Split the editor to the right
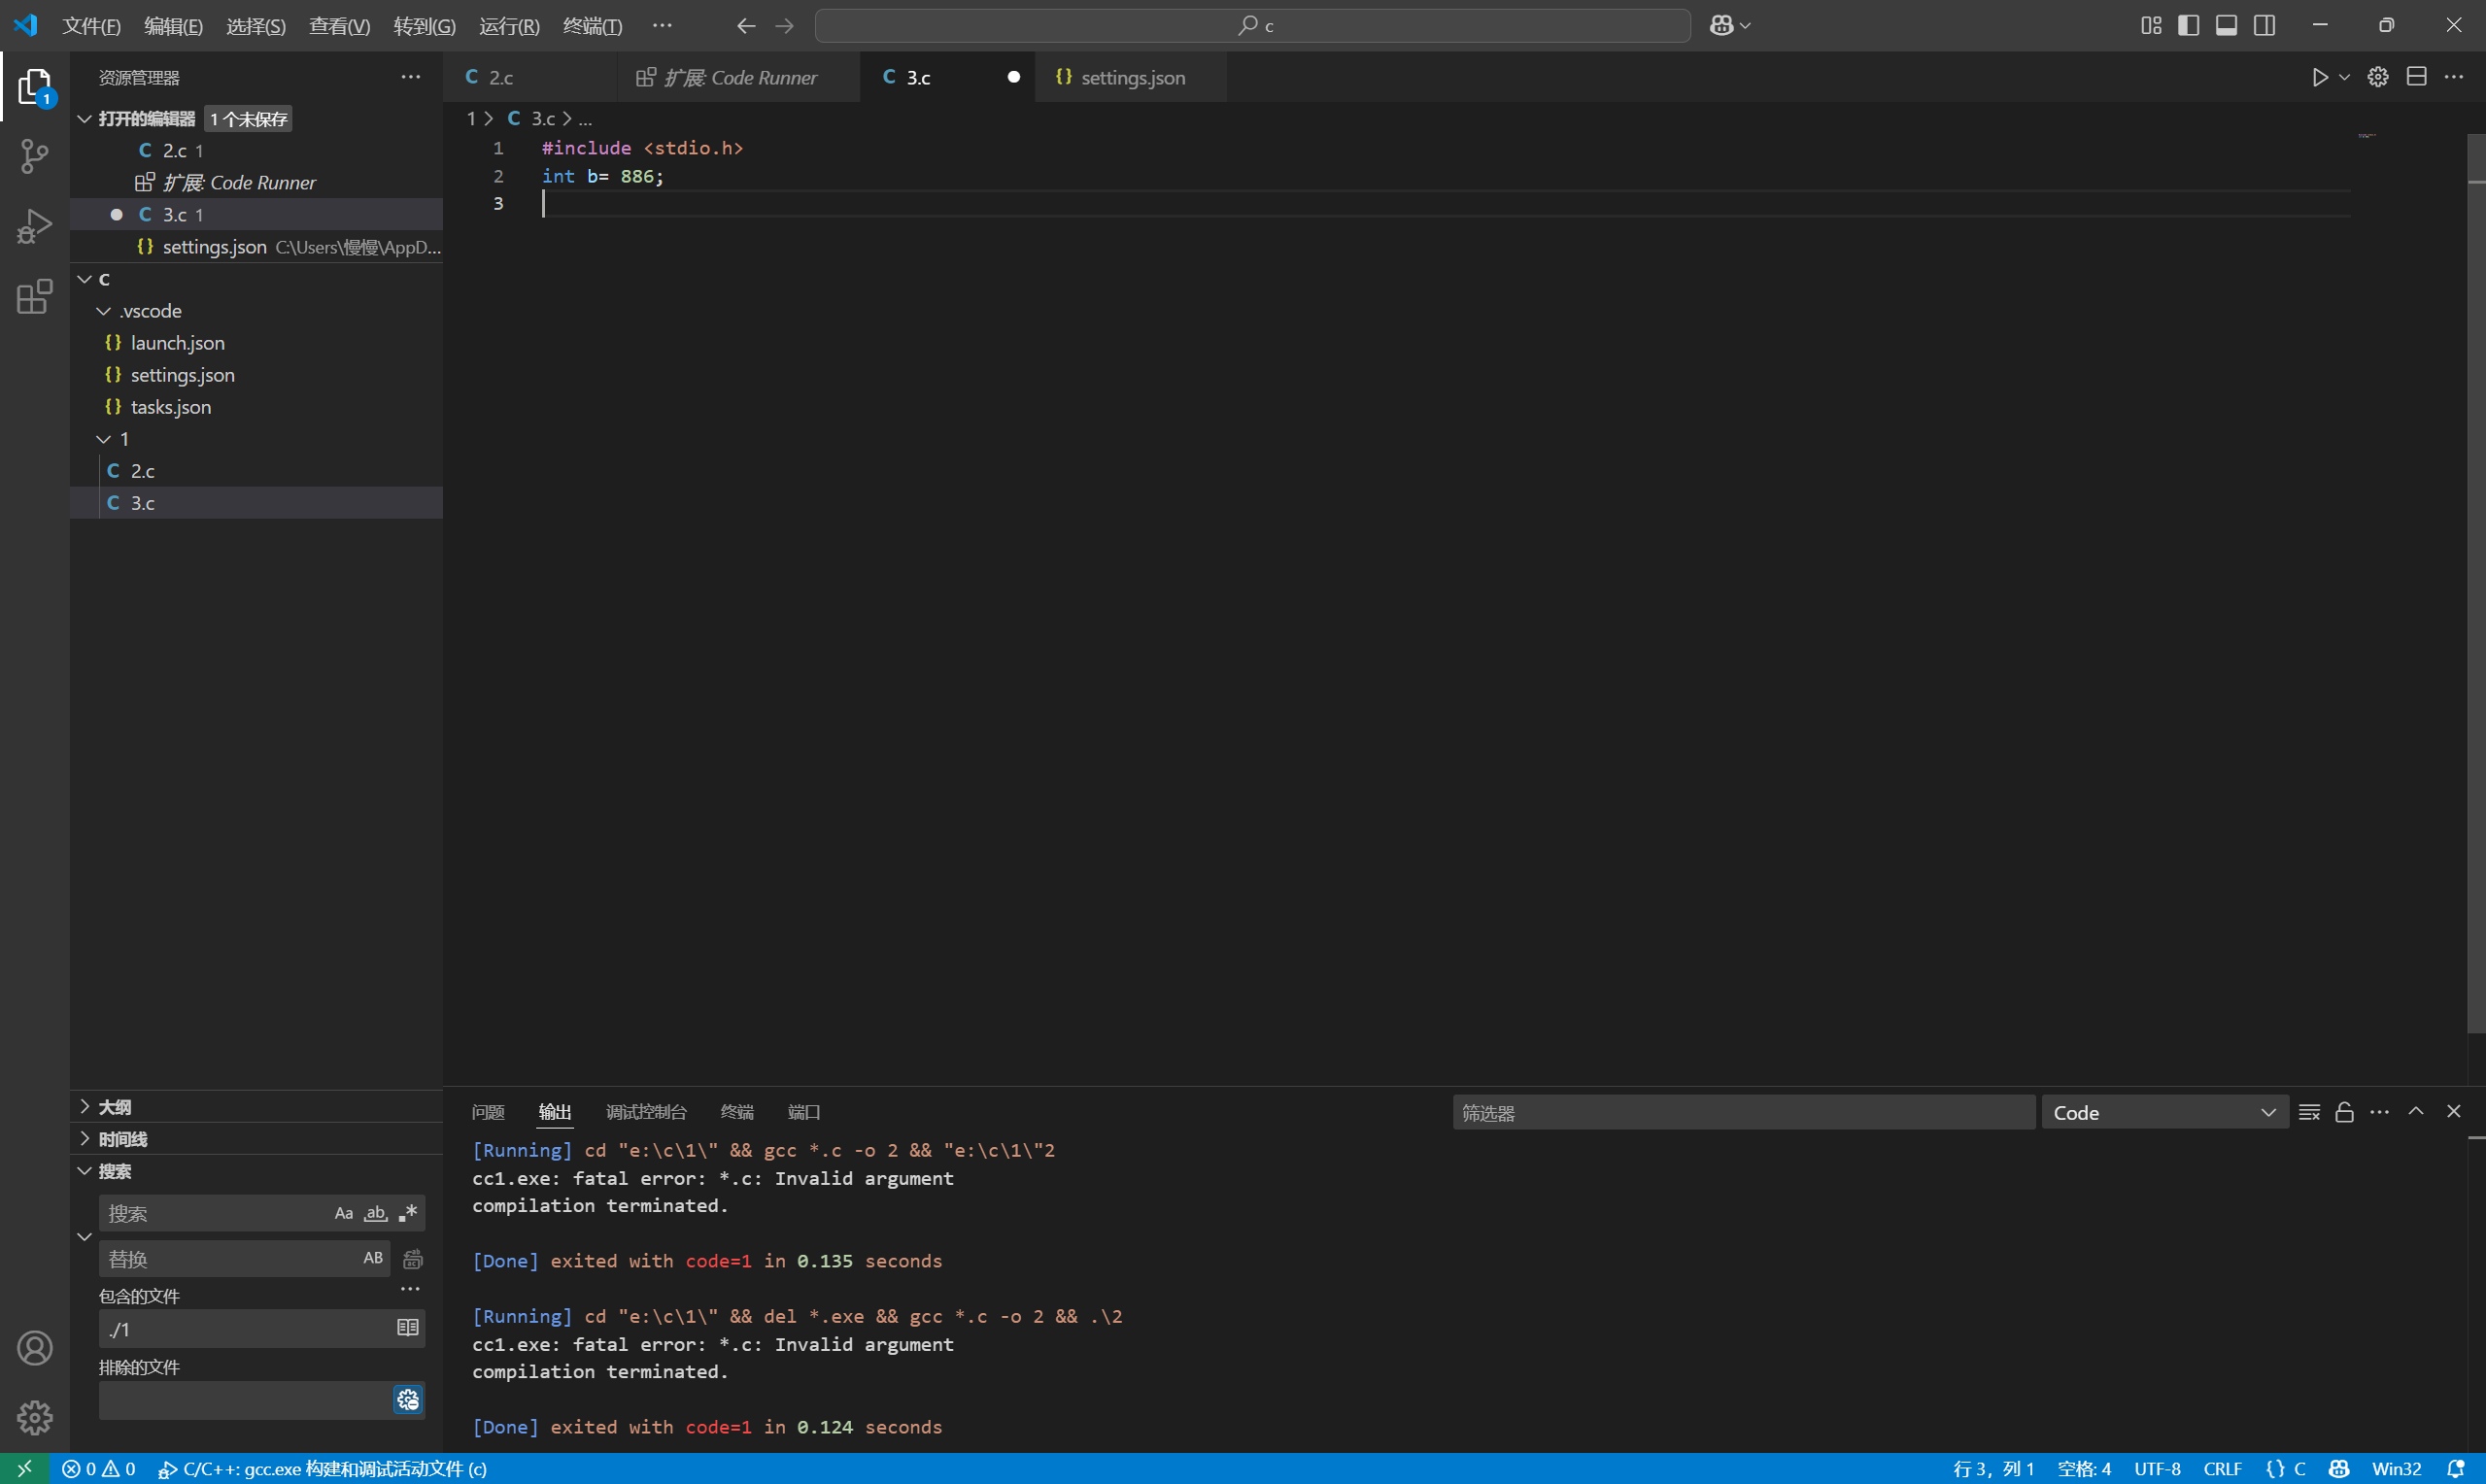Viewport: 2486px width, 1484px height. click(x=2416, y=77)
